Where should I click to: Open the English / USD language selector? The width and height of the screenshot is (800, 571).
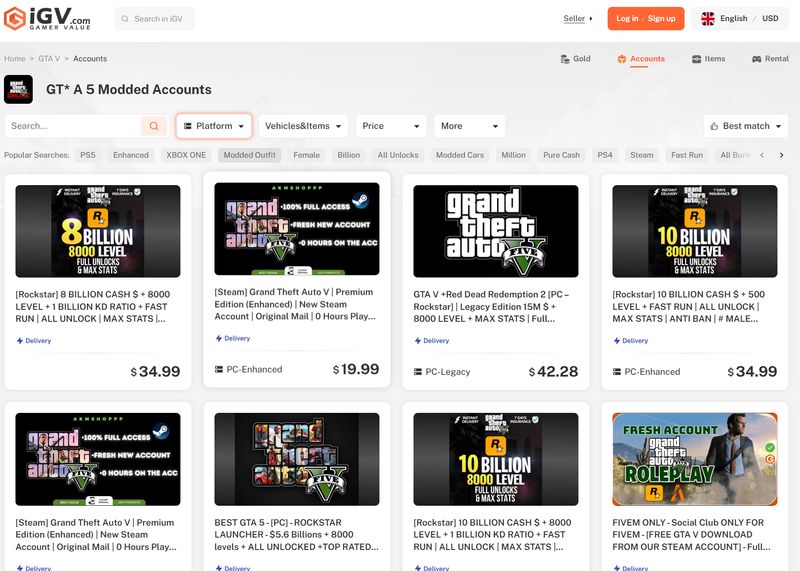[740, 19]
